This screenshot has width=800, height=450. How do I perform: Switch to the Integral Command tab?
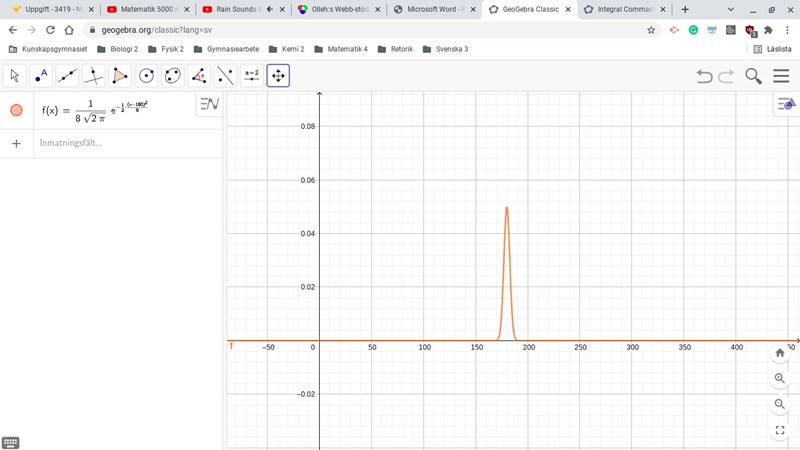[620, 9]
